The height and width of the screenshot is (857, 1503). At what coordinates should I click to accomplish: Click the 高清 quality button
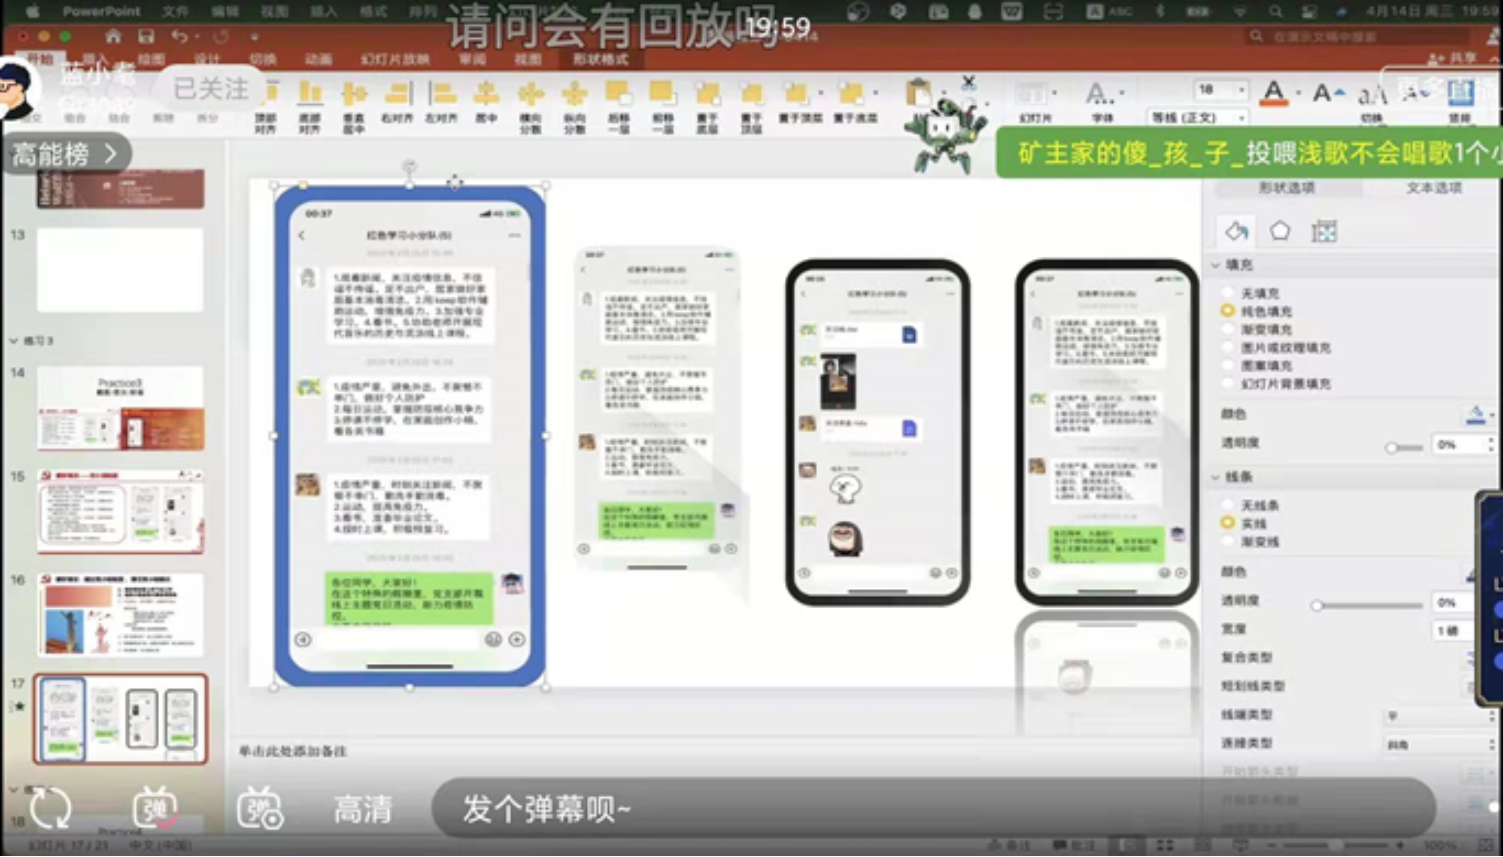point(364,808)
